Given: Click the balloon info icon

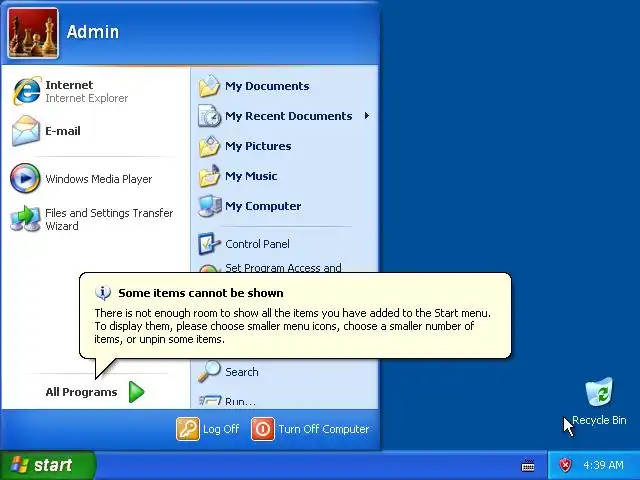Looking at the screenshot, I should point(103,293).
